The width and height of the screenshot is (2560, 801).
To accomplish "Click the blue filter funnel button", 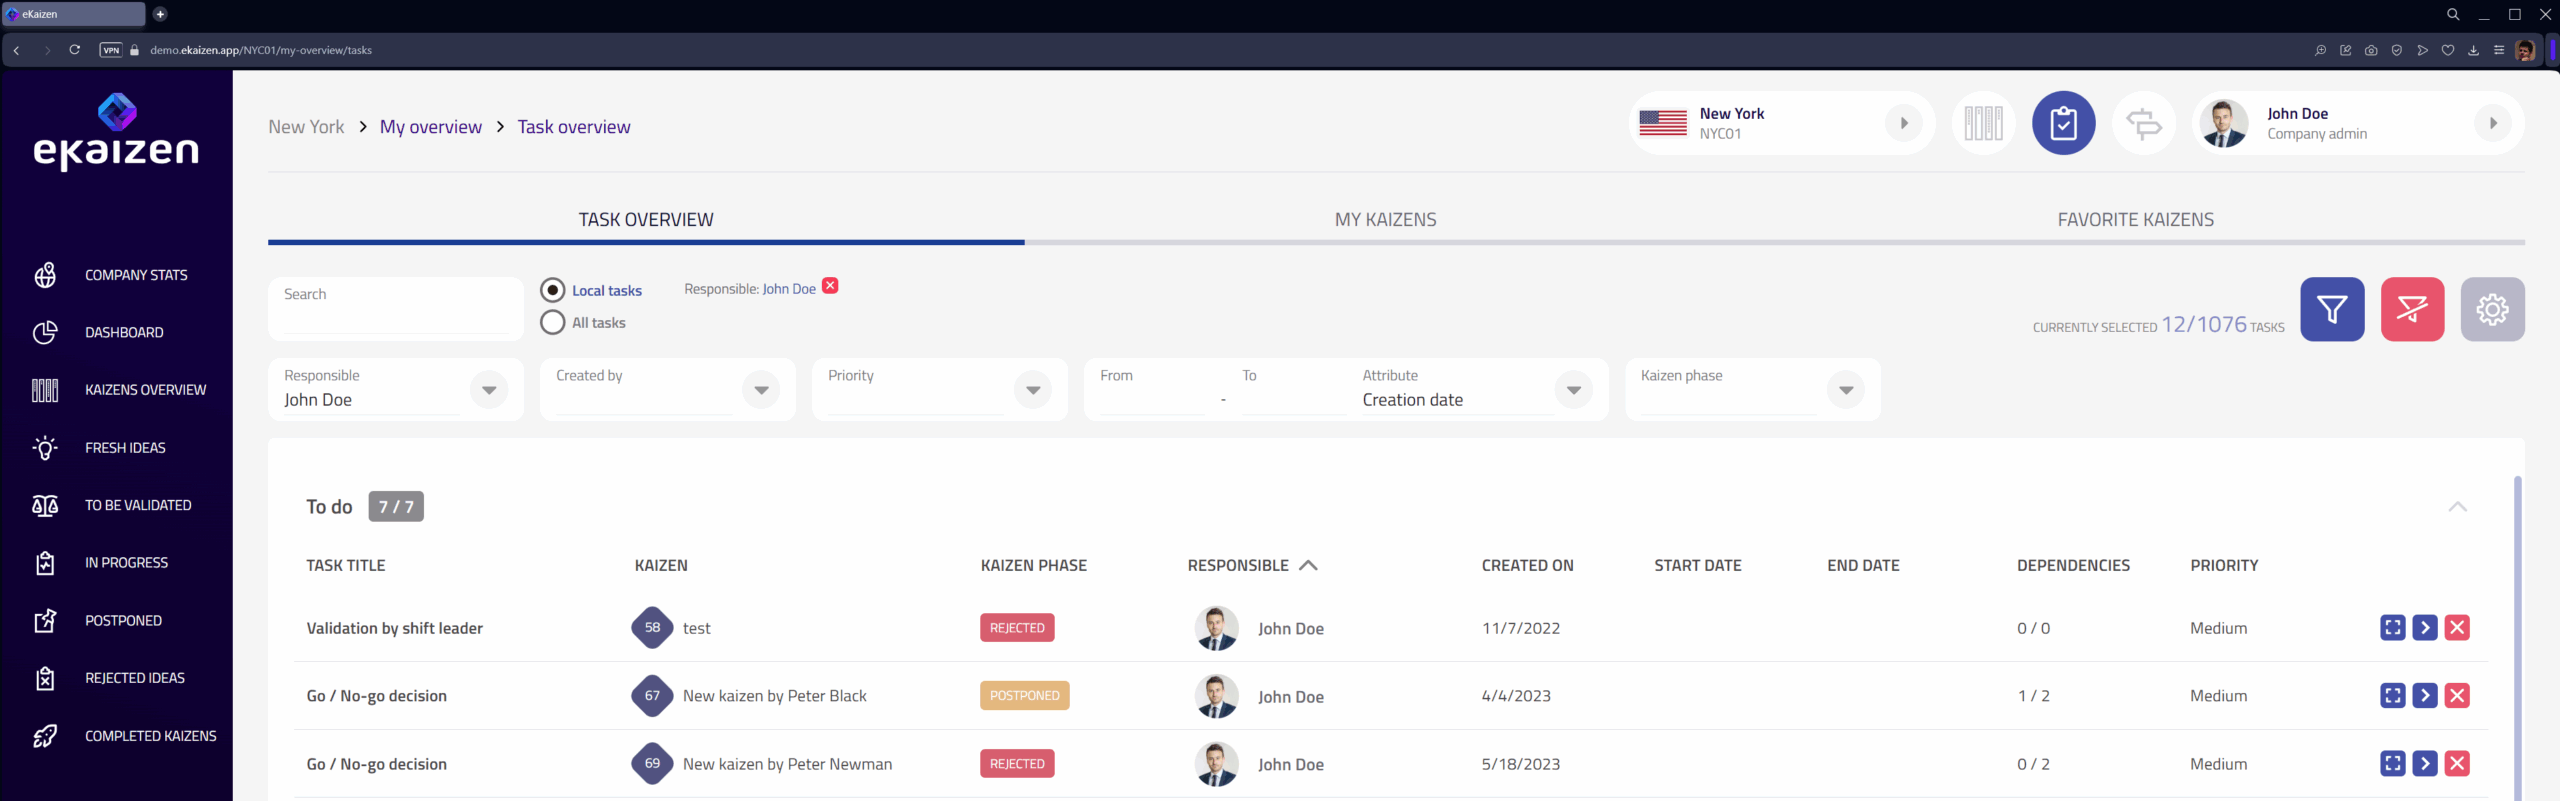I will pos(2331,310).
